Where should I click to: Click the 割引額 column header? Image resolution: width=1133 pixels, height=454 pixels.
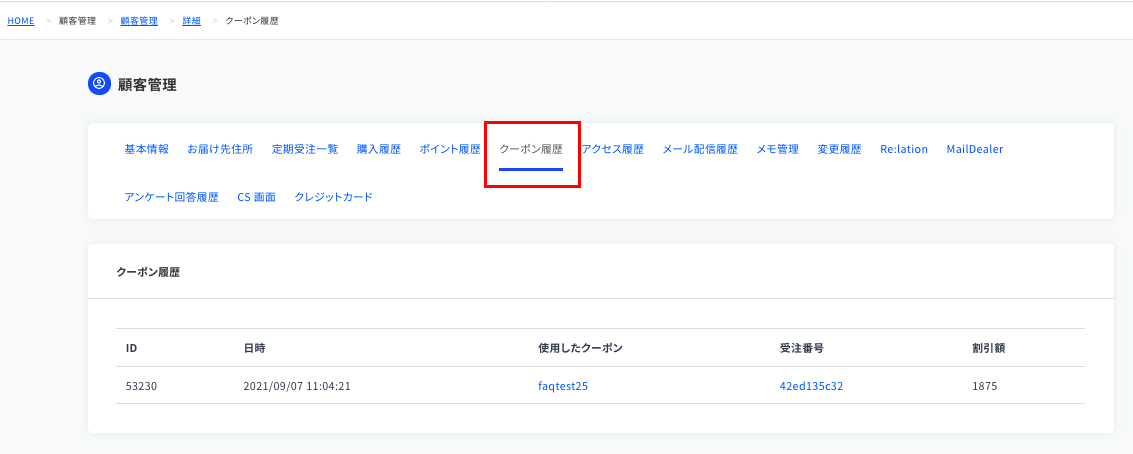[988, 348]
